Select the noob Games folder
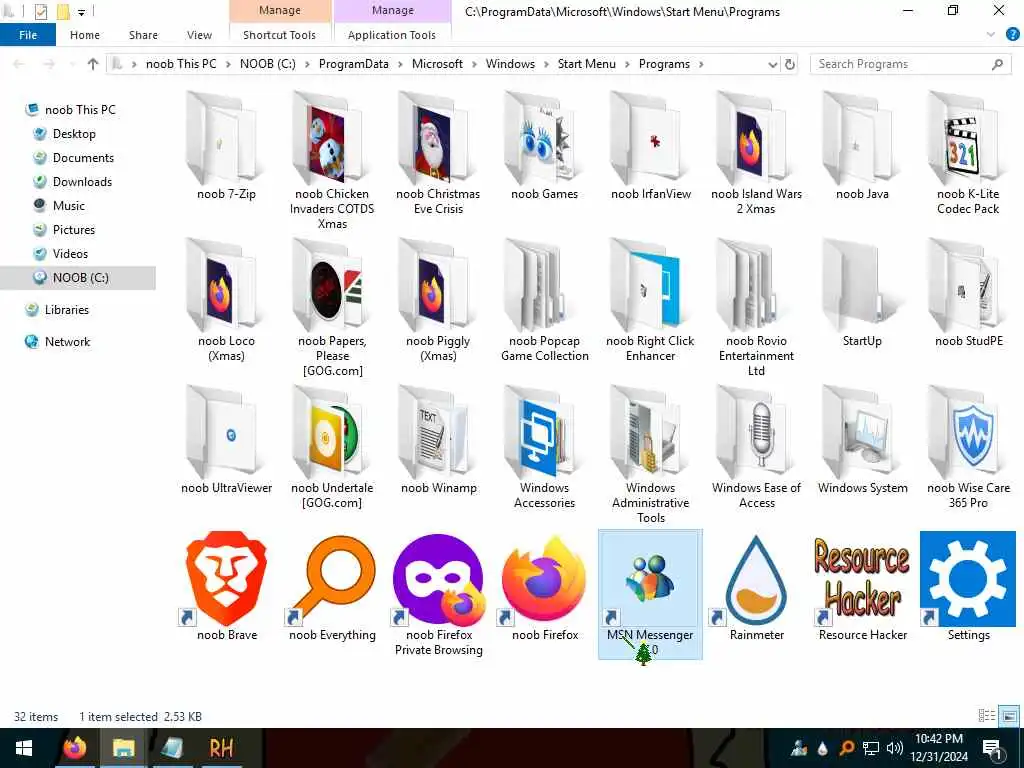This screenshot has height=768, width=1024. click(x=544, y=145)
